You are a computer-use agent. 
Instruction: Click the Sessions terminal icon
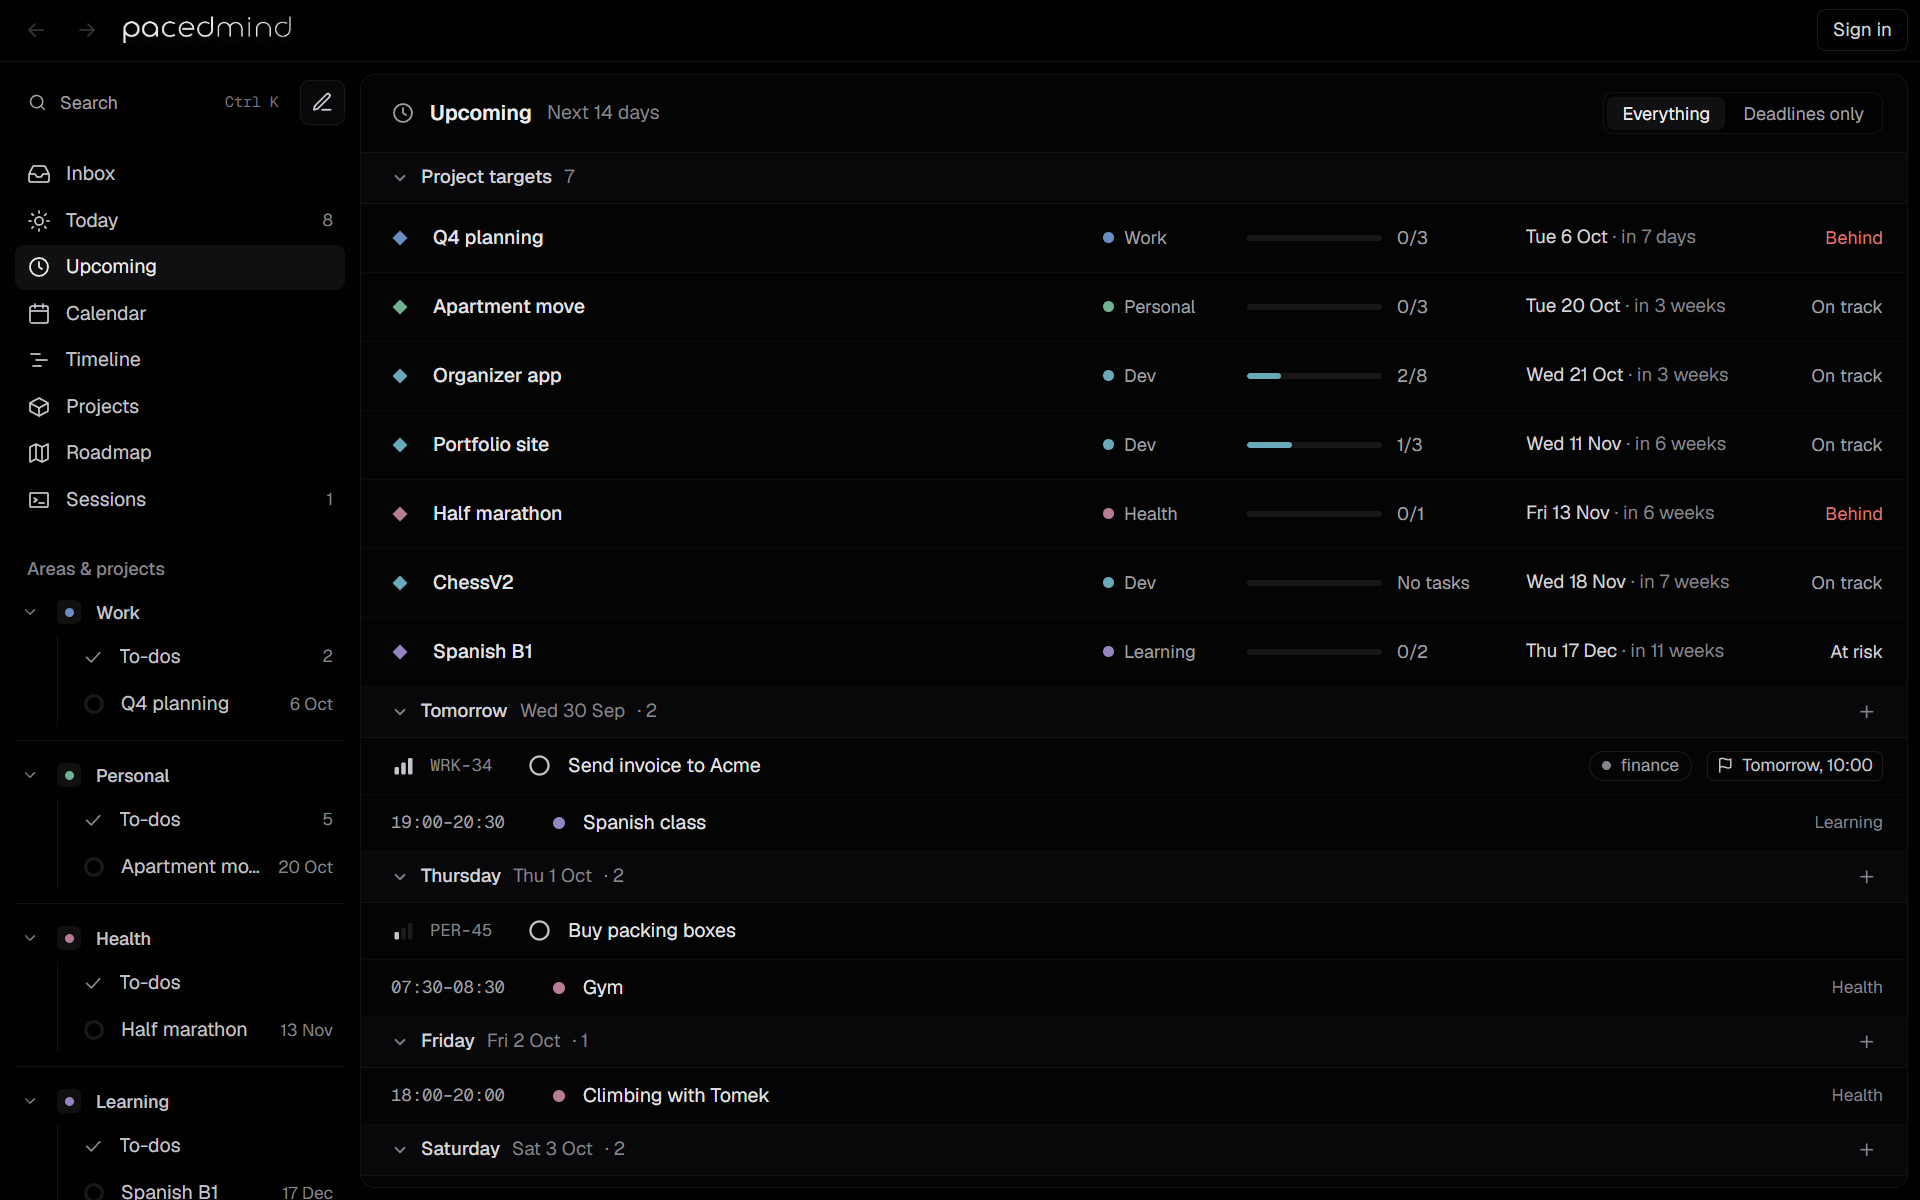click(39, 500)
